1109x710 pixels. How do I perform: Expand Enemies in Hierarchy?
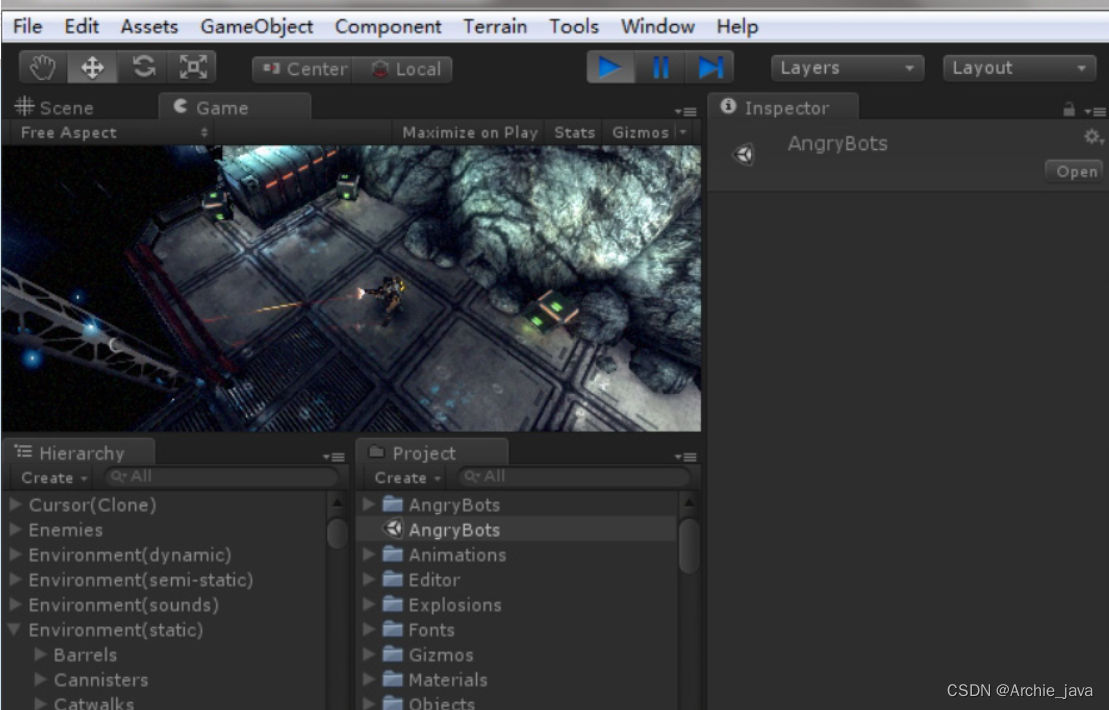click(x=15, y=530)
